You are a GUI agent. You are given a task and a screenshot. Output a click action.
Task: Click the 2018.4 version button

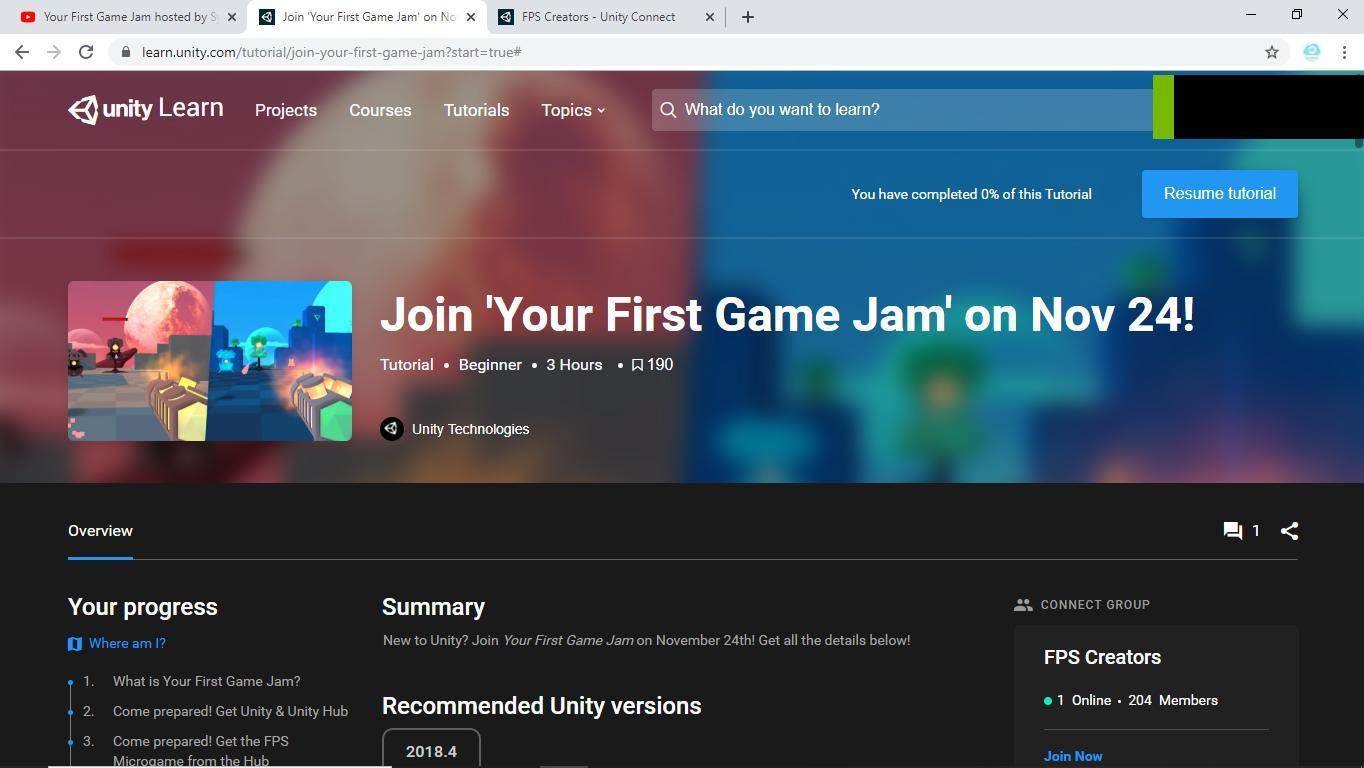pyautogui.click(x=431, y=750)
